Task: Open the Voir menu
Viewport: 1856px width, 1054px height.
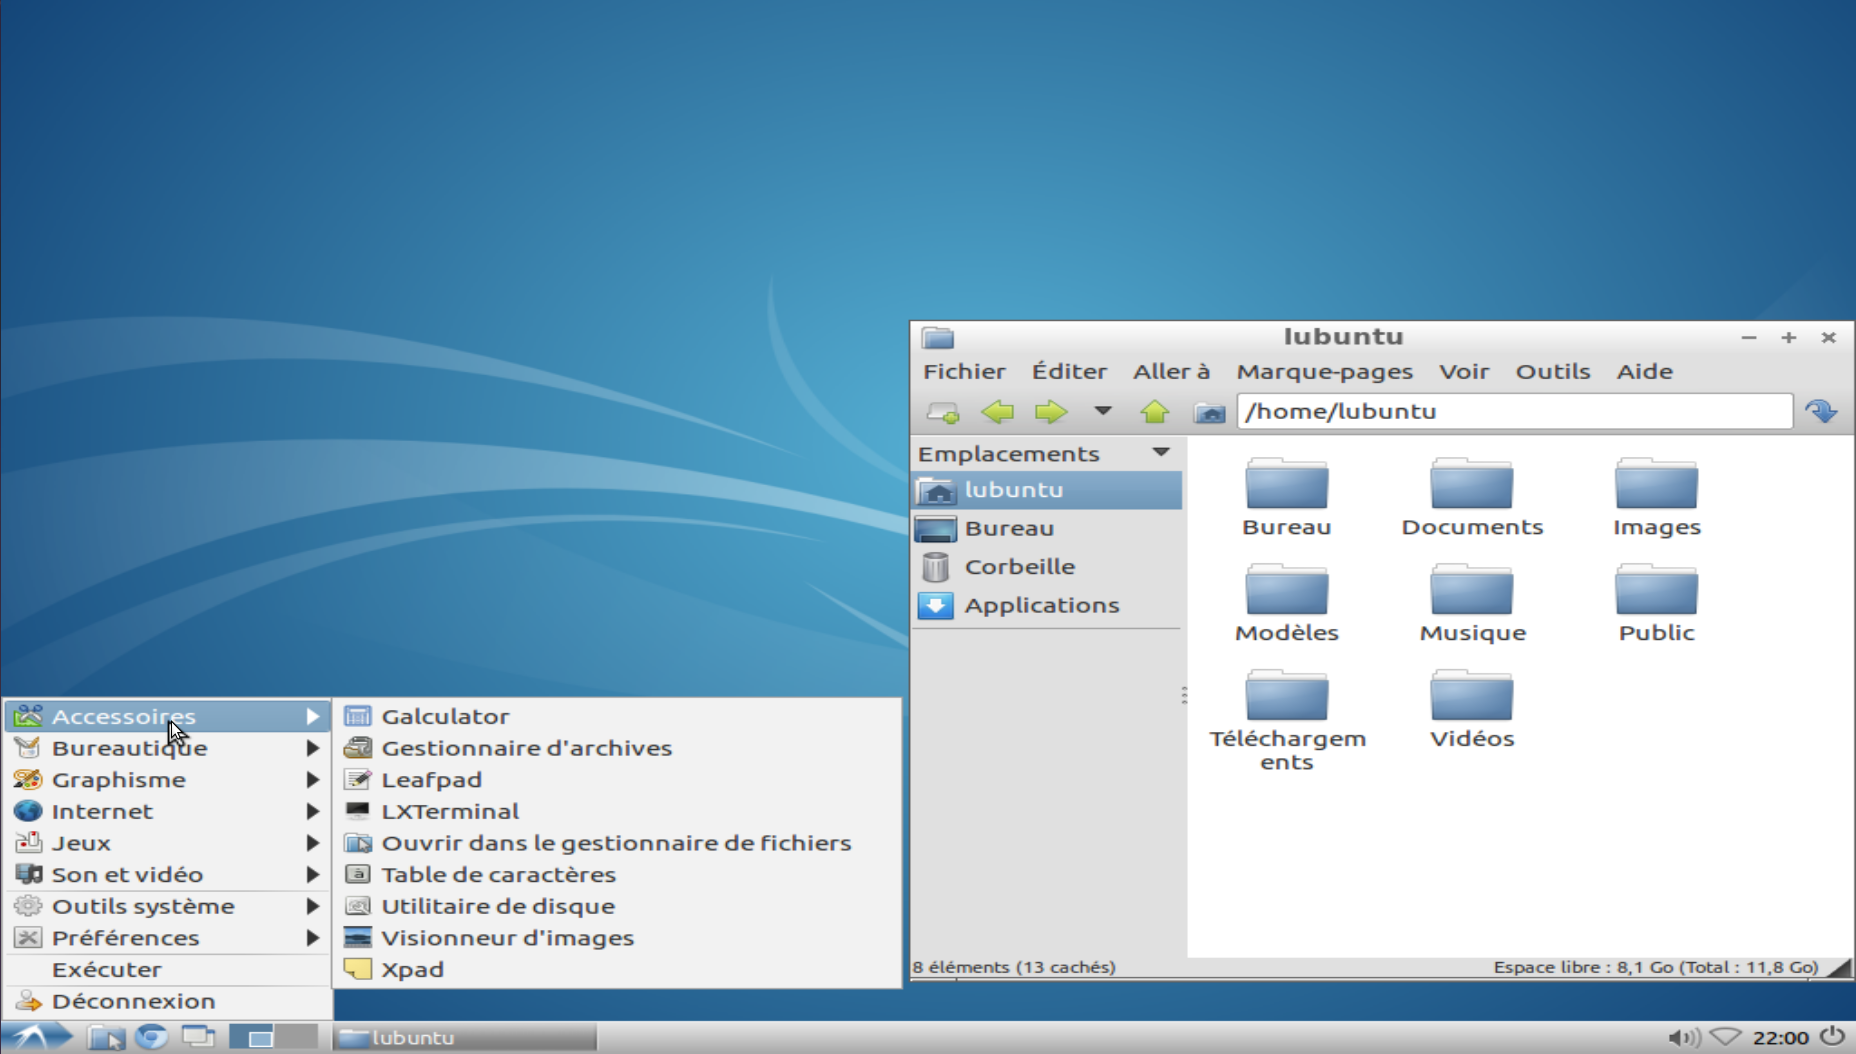Action: [1464, 372]
